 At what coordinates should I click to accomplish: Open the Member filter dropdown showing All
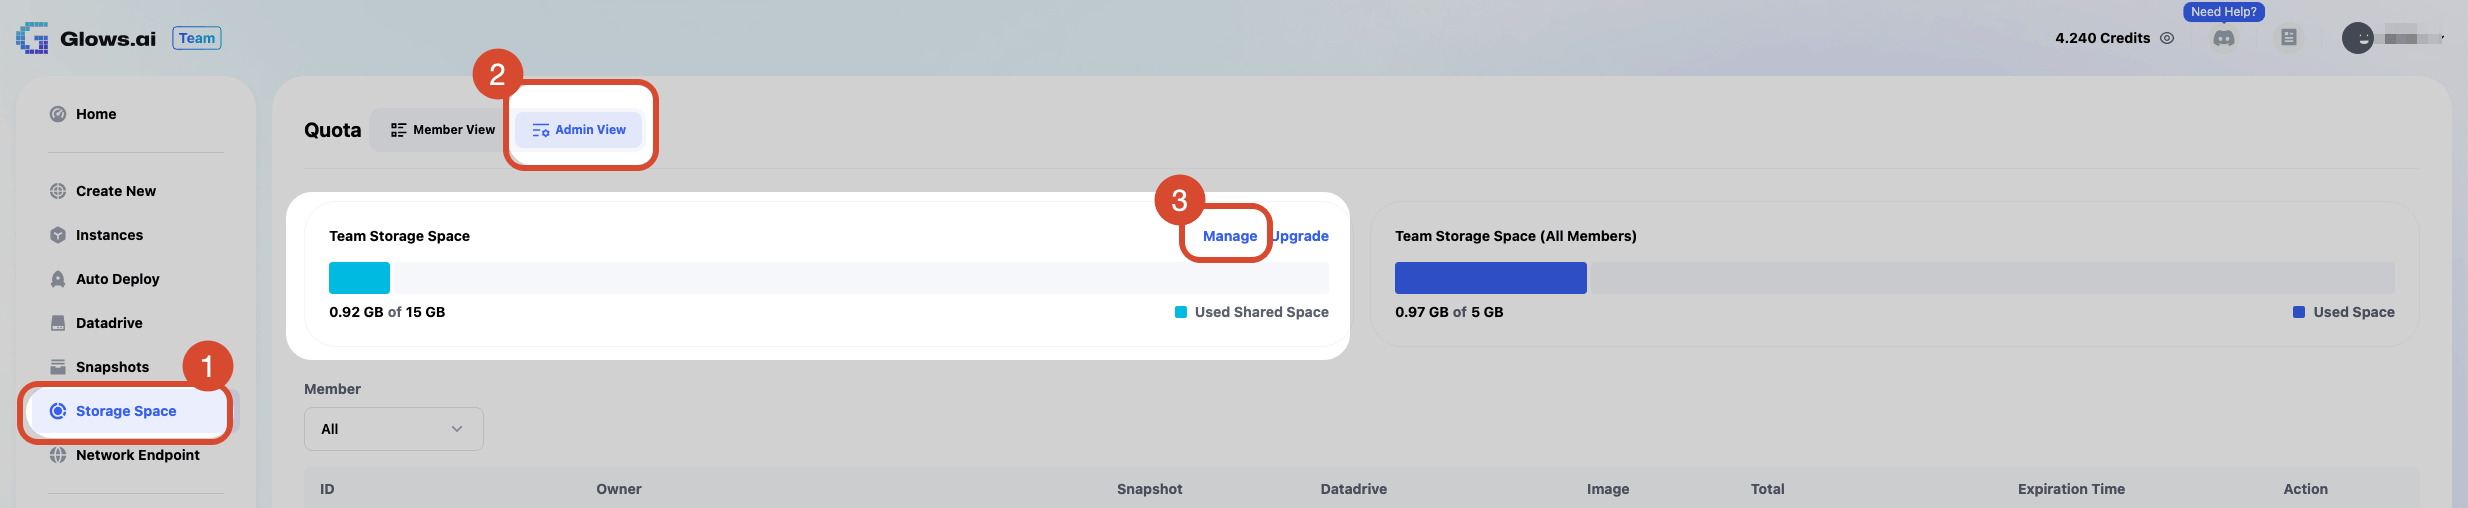pyautogui.click(x=394, y=429)
